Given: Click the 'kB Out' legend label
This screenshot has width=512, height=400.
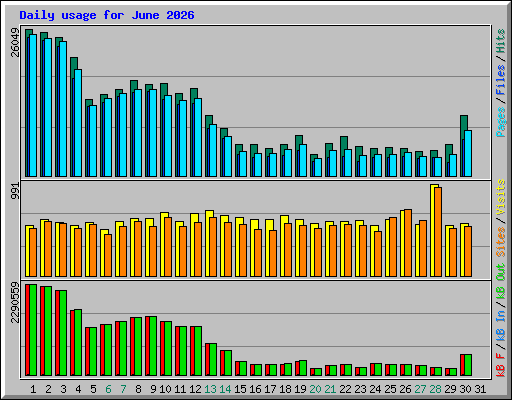Looking at the screenshot, I should 500,282.
